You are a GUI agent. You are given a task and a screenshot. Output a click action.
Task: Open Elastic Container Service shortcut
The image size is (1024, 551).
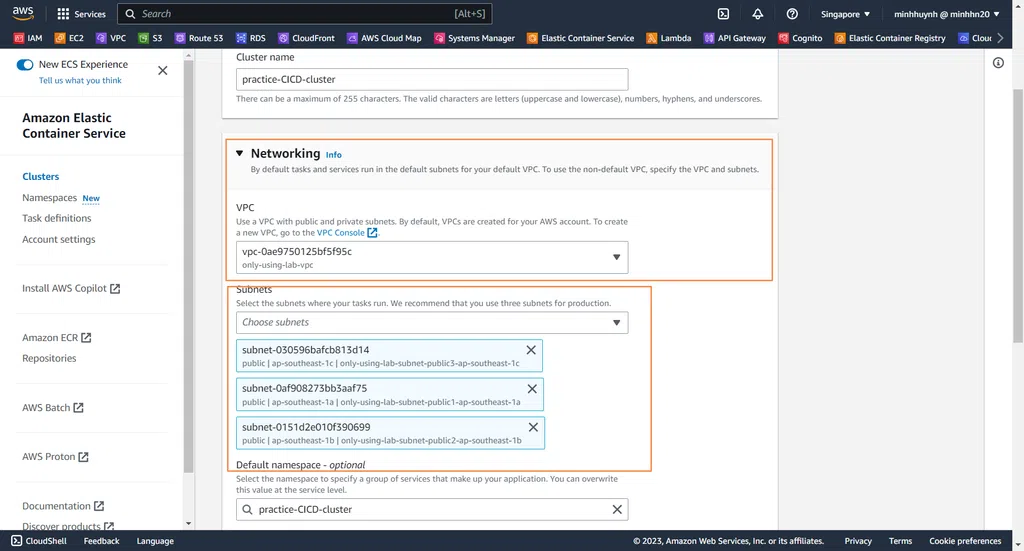[581, 38]
